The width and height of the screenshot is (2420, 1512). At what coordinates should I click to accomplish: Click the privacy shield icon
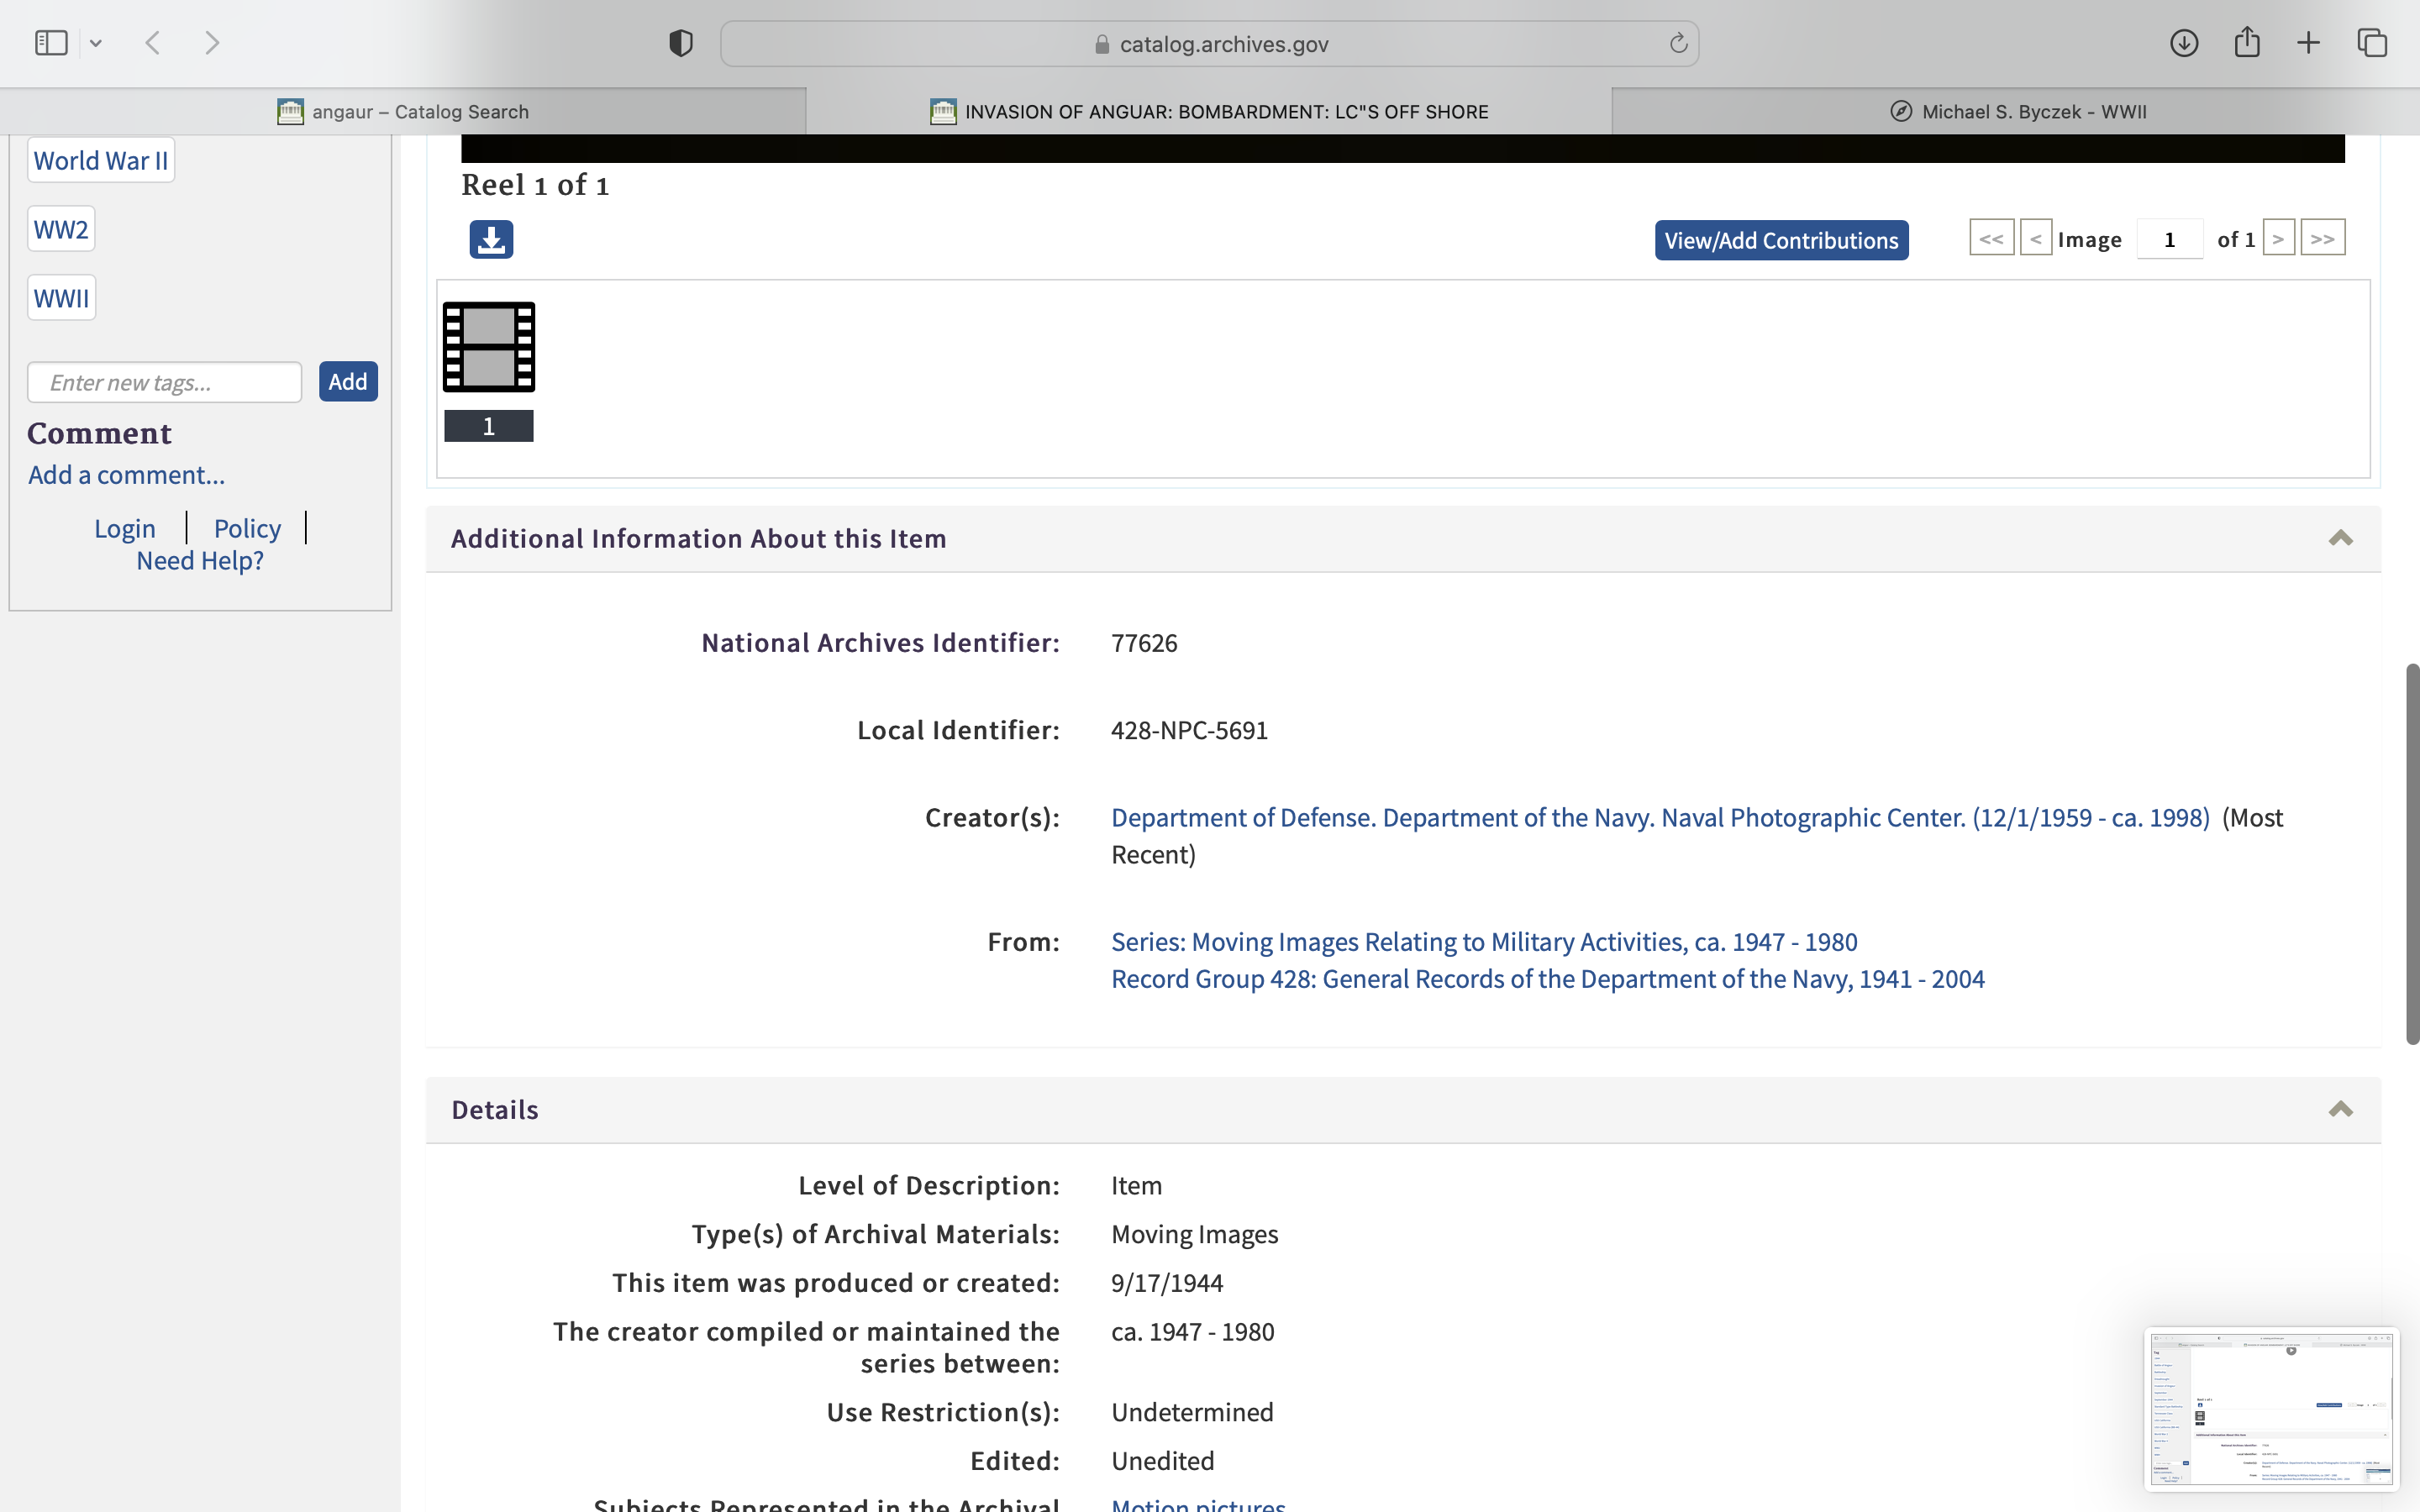click(681, 43)
